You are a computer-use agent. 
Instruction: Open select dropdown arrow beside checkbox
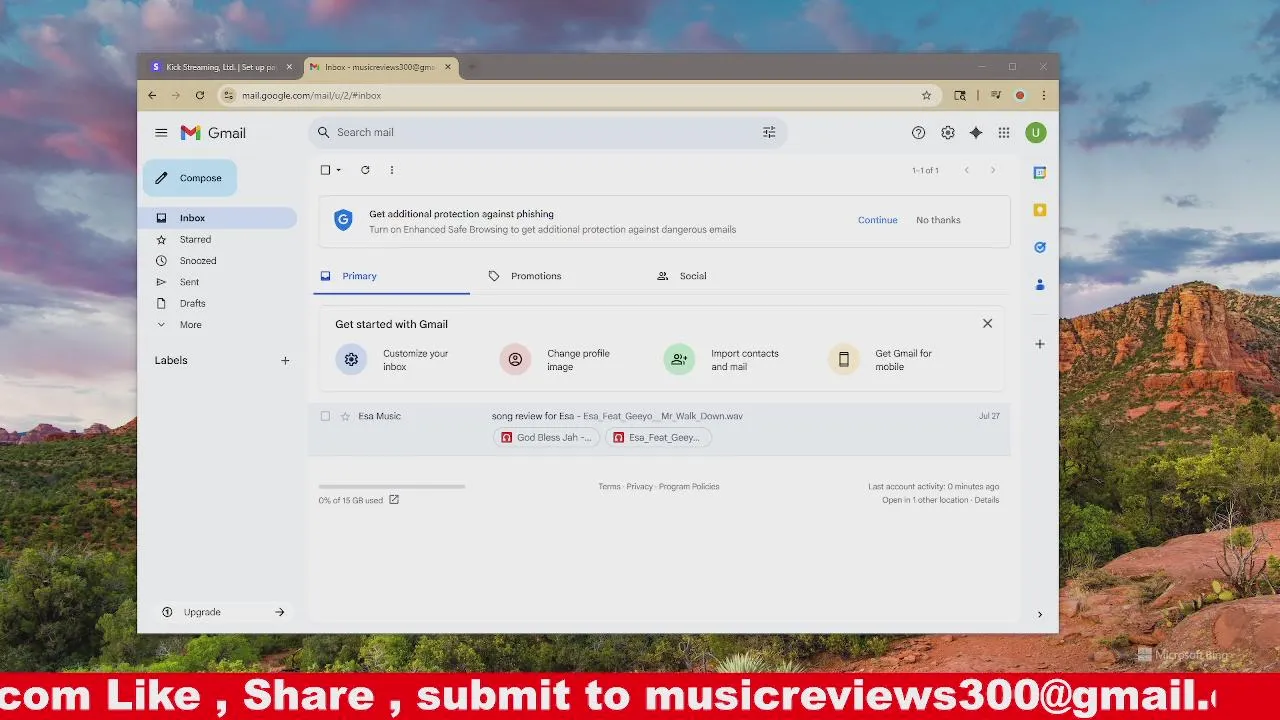[338, 170]
